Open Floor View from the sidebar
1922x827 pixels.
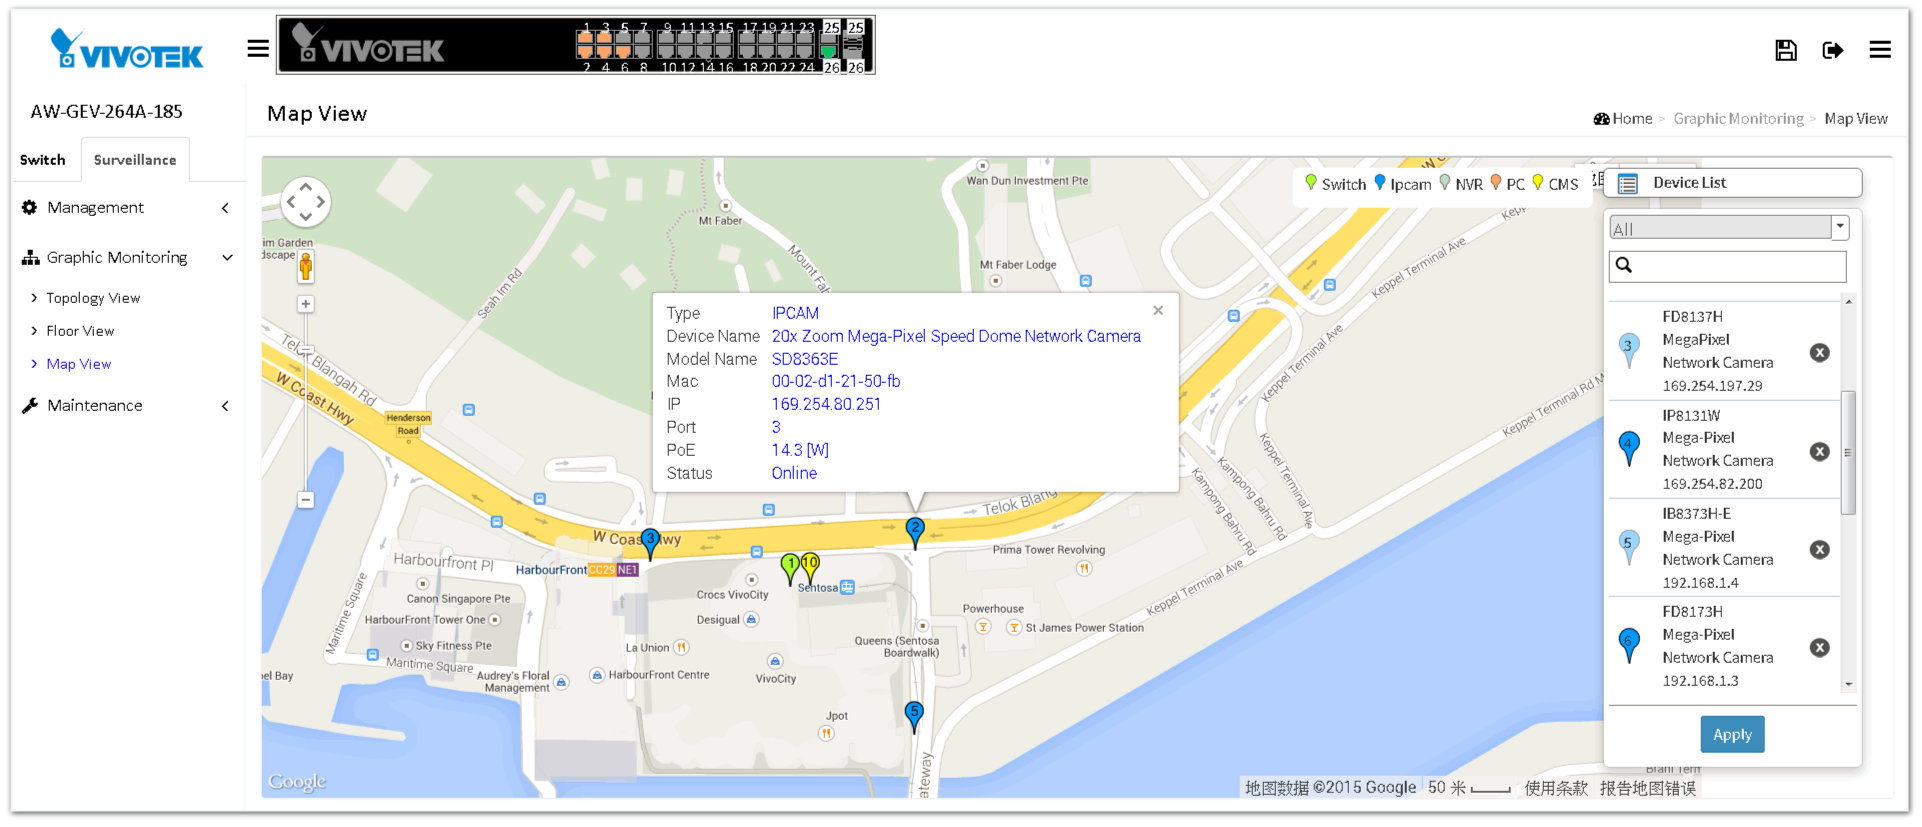point(80,331)
